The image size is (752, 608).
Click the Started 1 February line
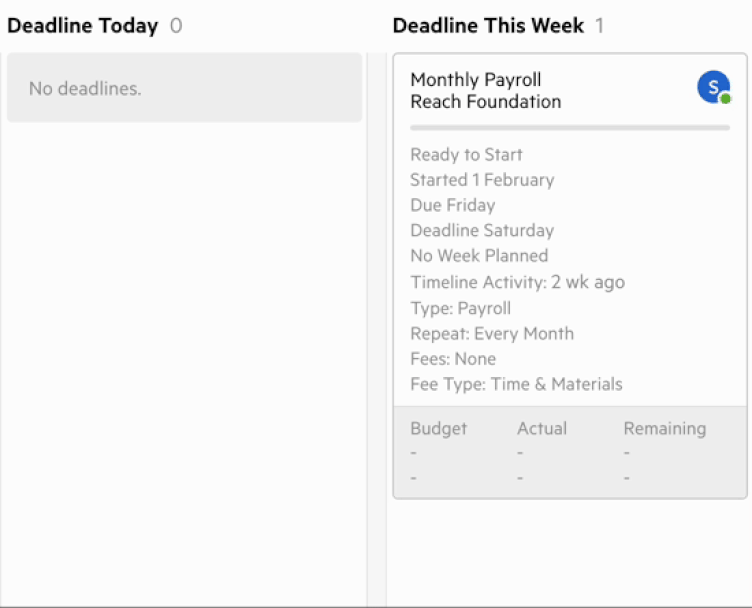482,180
